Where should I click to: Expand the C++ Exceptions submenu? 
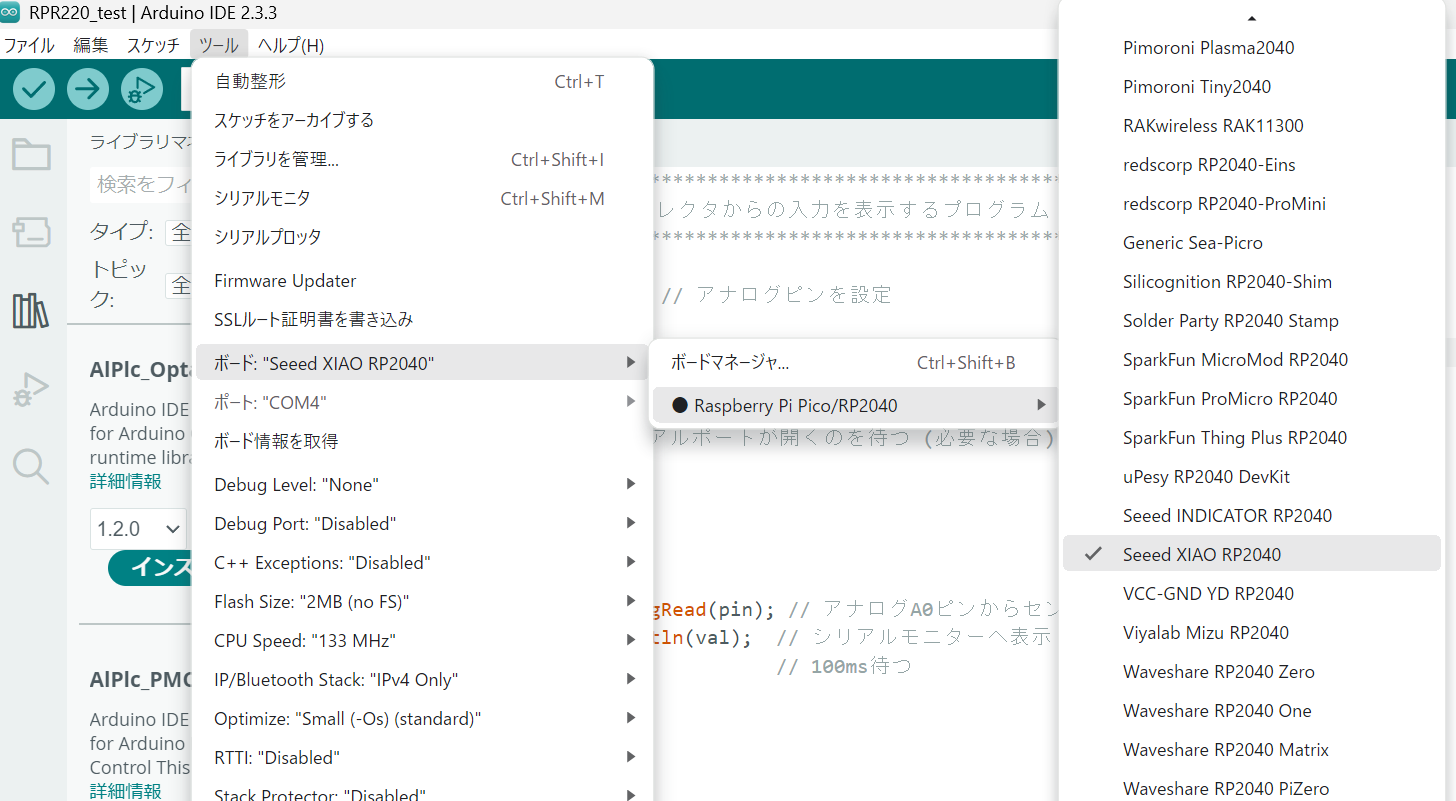point(422,563)
